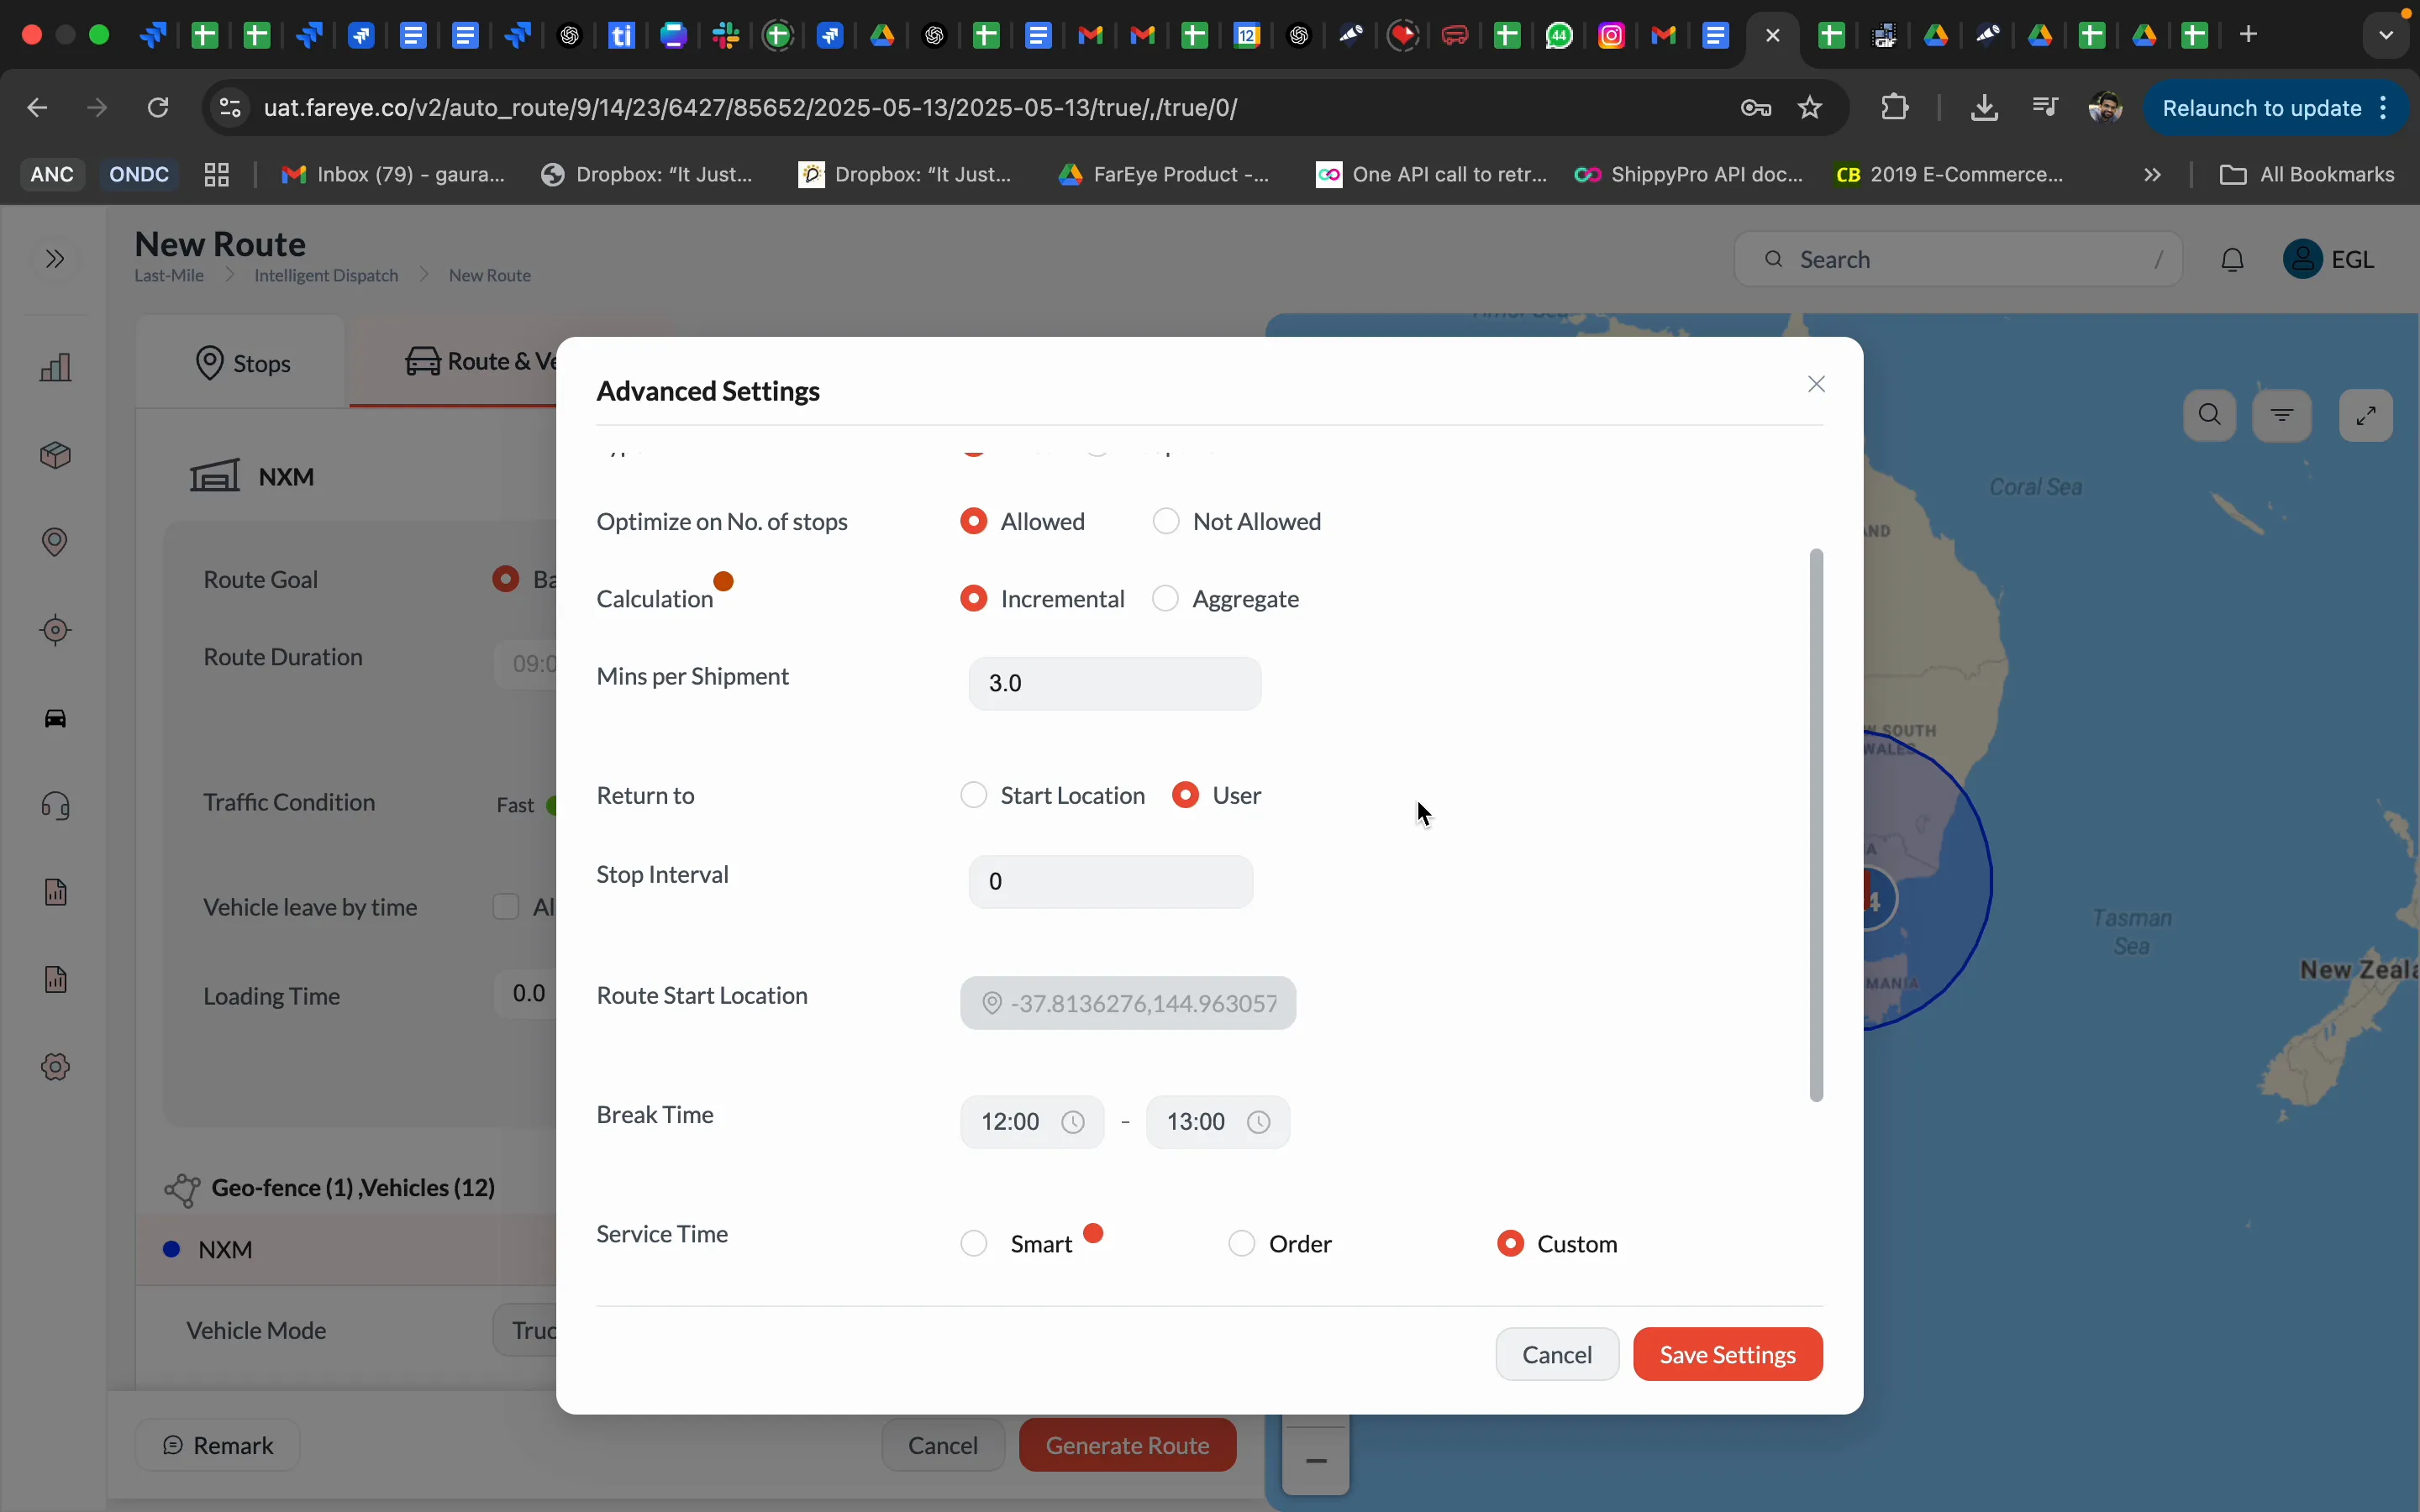Viewport: 2420px width, 1512px height.
Task: Click the top Search box
Action: pyautogui.click(x=1958, y=260)
